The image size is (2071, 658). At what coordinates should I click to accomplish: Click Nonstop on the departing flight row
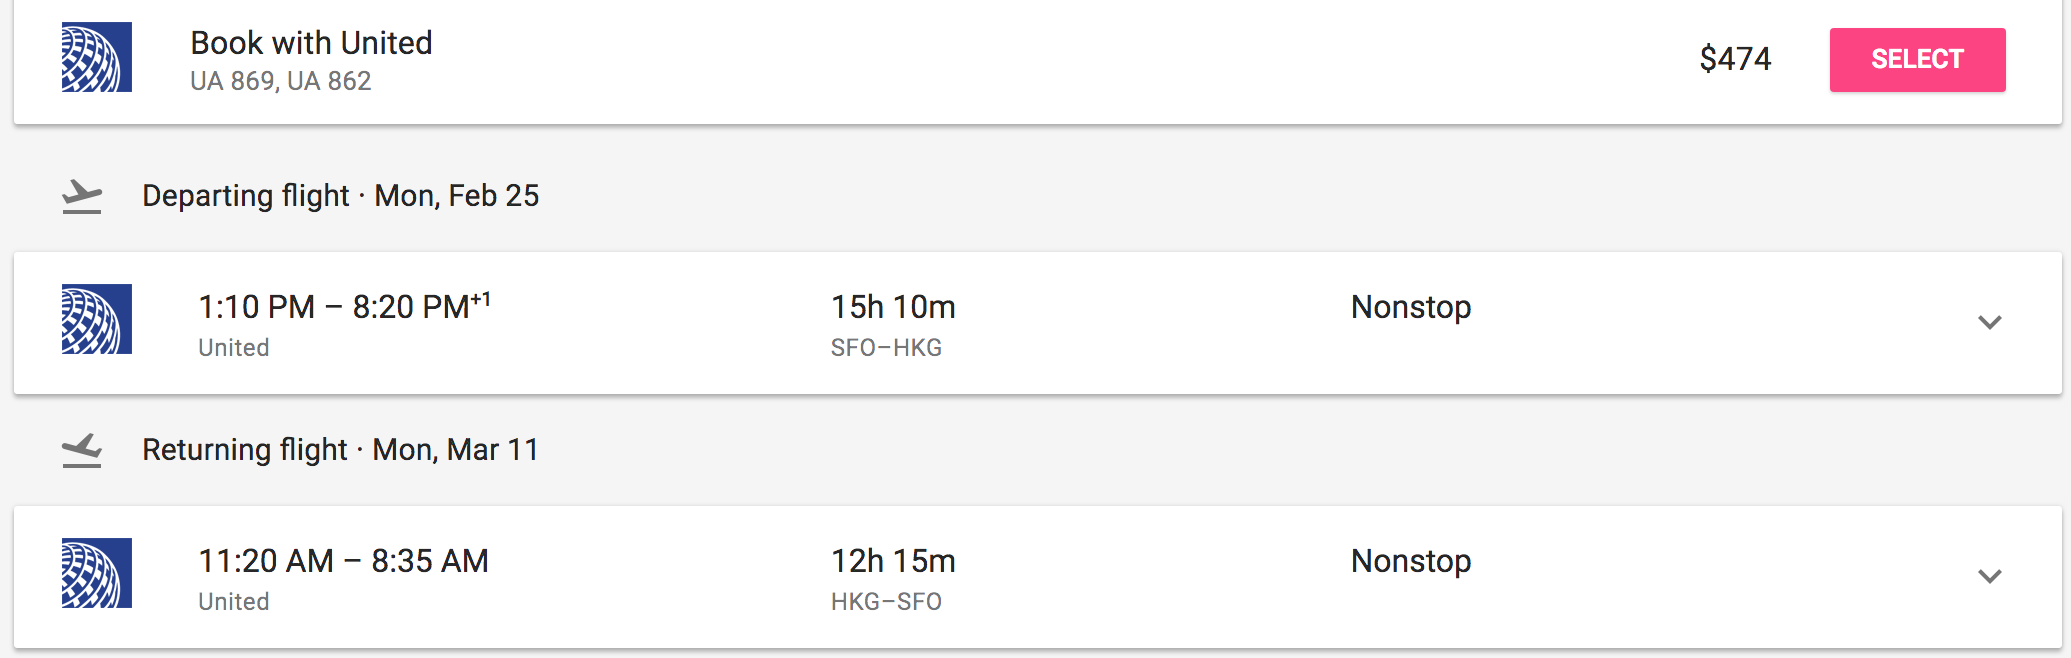point(1410,307)
